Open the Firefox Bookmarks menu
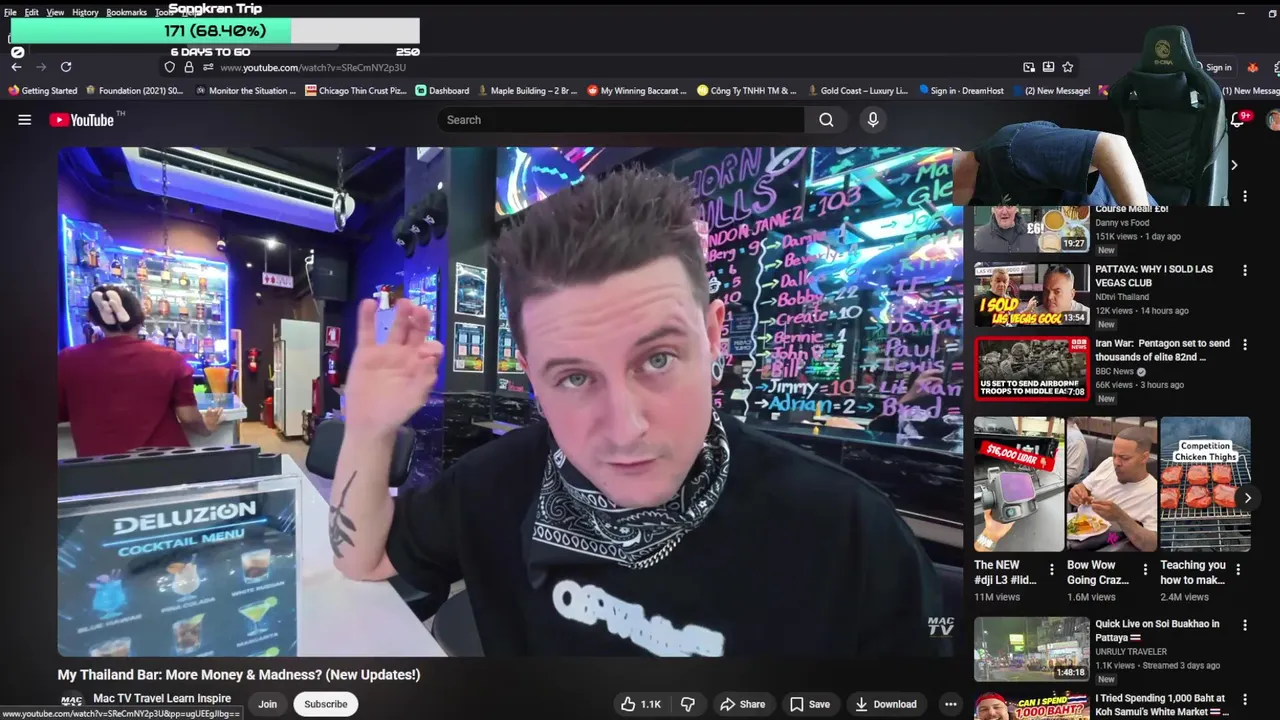 coord(126,12)
